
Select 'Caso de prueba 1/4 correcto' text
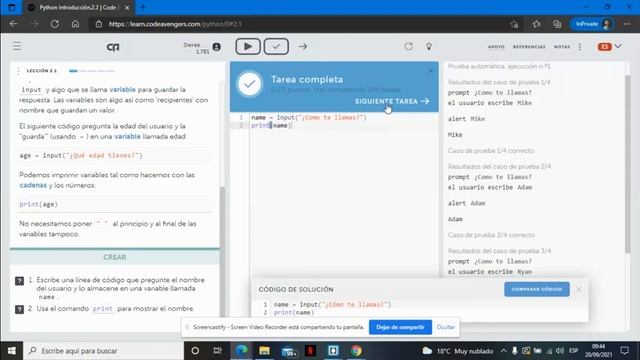pyautogui.click(x=491, y=151)
